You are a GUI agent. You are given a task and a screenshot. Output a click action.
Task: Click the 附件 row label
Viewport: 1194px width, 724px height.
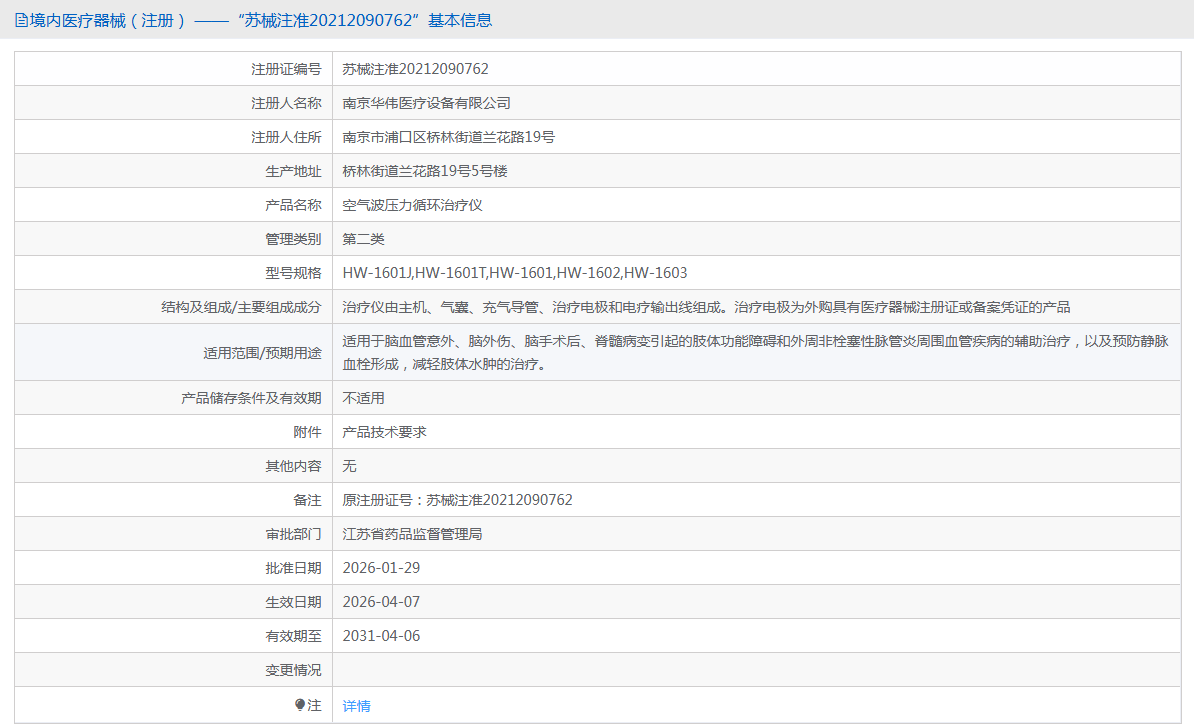coord(308,432)
